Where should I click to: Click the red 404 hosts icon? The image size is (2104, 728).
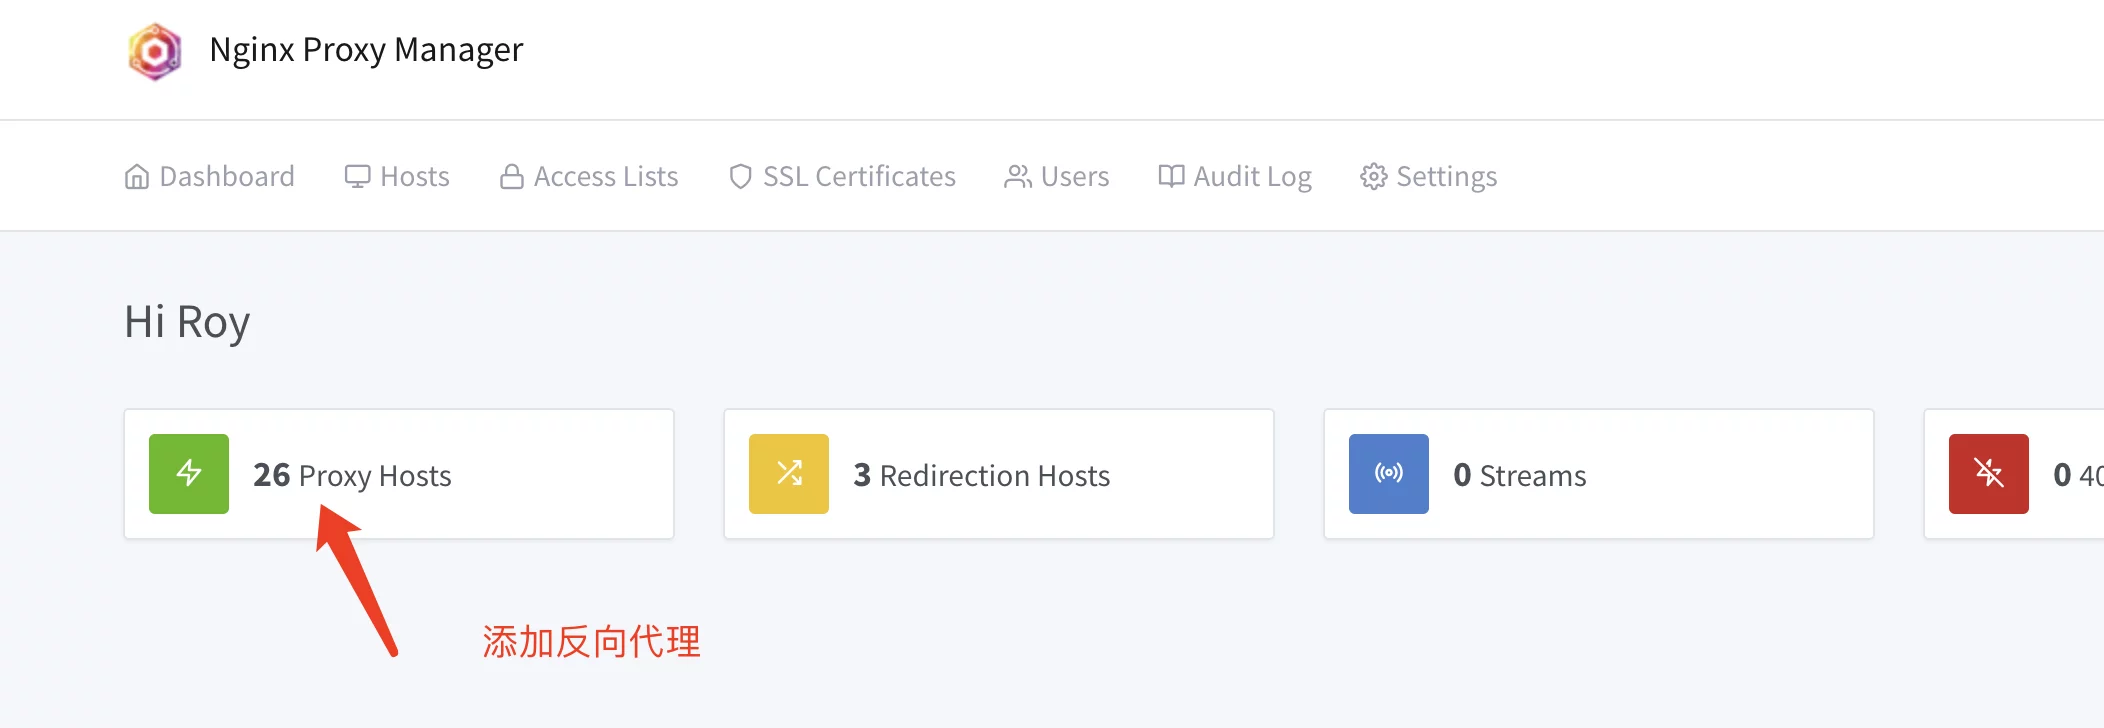click(1989, 474)
